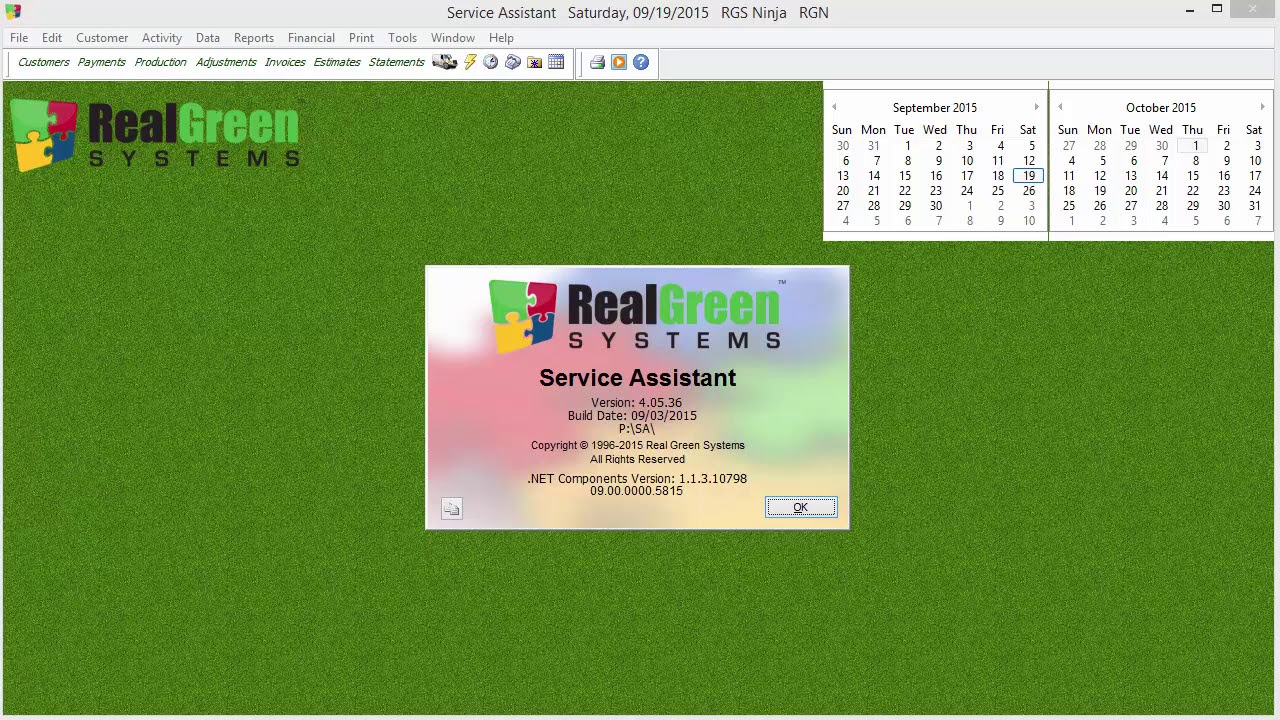Open the calendar grid toolbar icon
1280x720 pixels.
[x=556, y=62]
